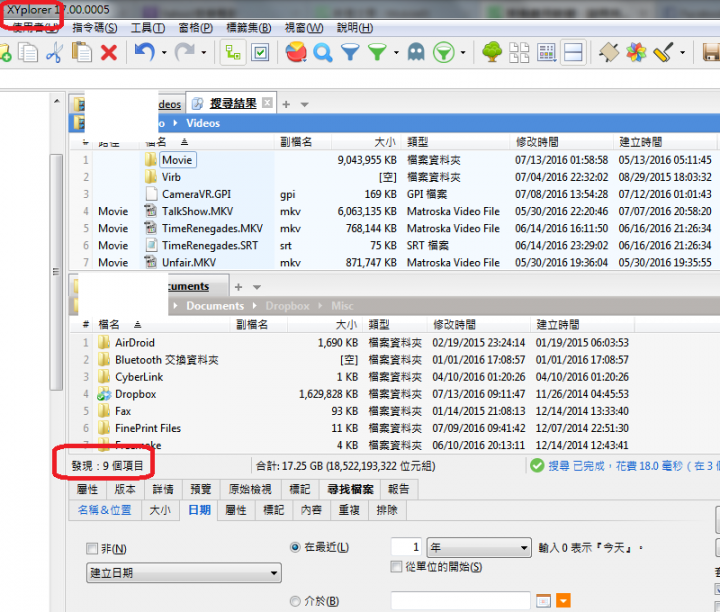
Task: Click the pie chart toolbar icon
Action: pos(296,52)
